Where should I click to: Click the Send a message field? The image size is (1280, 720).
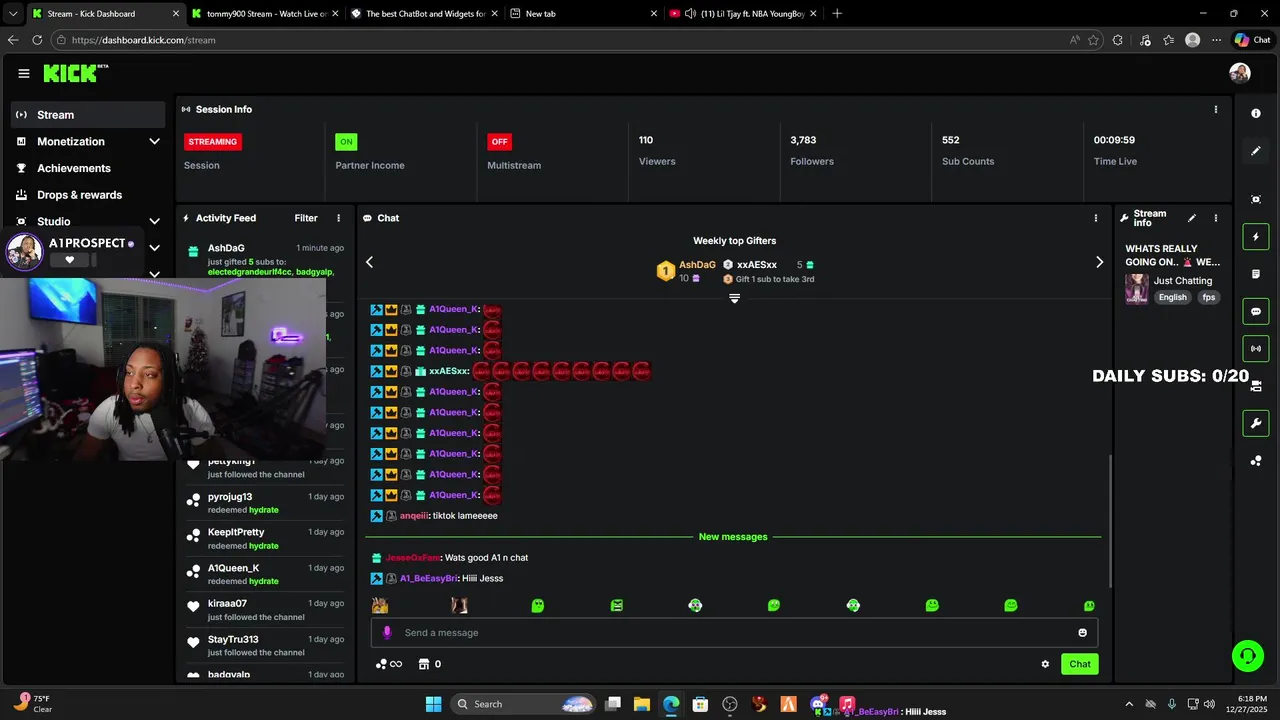pyautogui.click(x=735, y=632)
